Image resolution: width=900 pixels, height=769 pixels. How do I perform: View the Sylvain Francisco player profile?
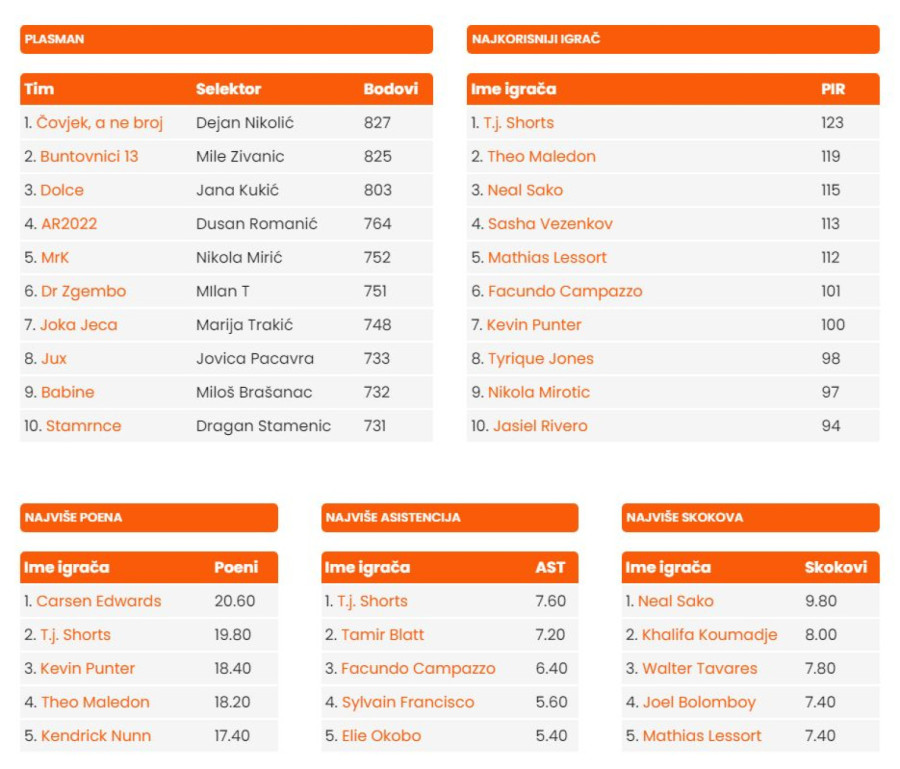point(408,702)
